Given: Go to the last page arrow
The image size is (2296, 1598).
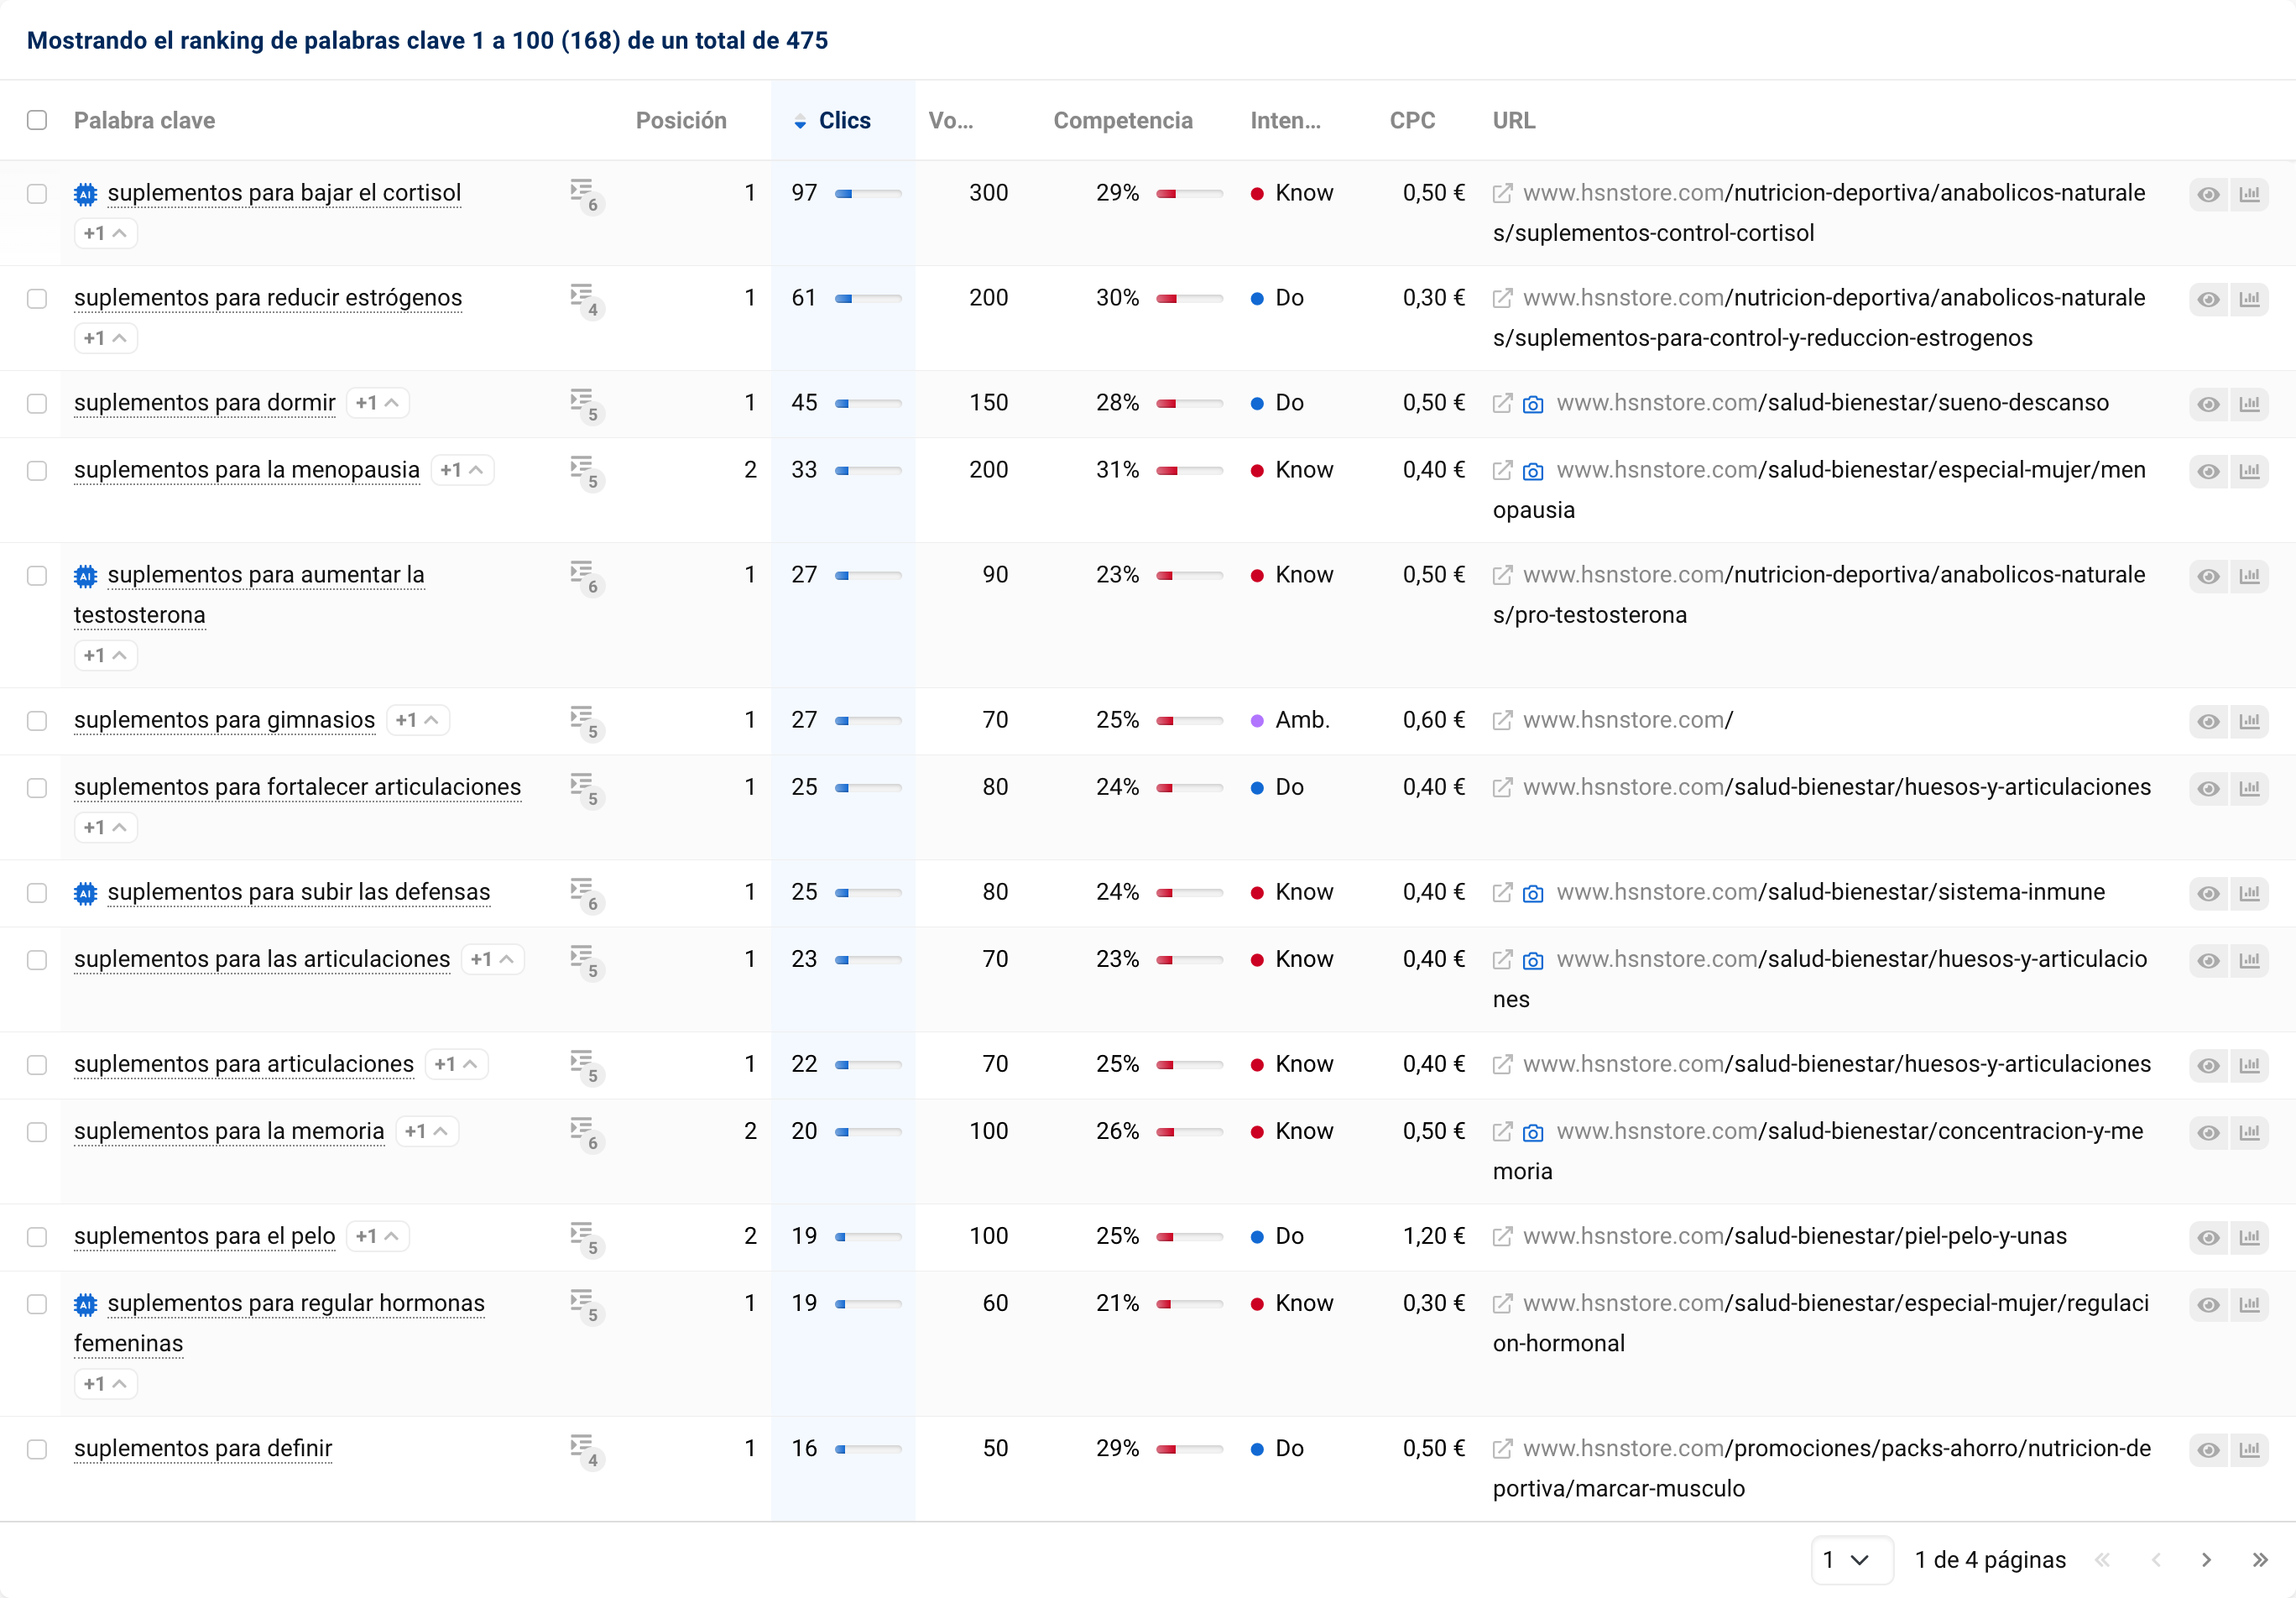Looking at the screenshot, I should 2259,1560.
